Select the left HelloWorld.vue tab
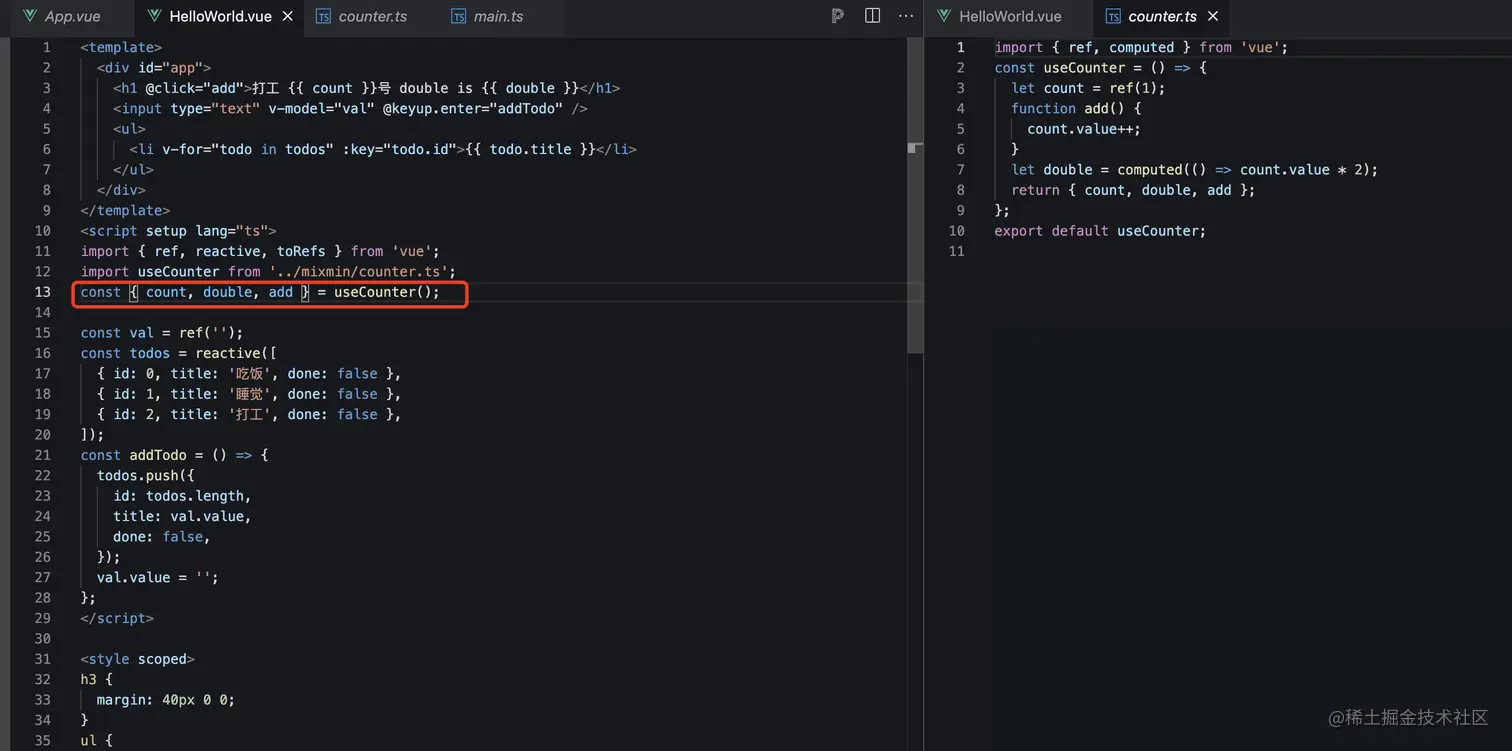 point(220,17)
